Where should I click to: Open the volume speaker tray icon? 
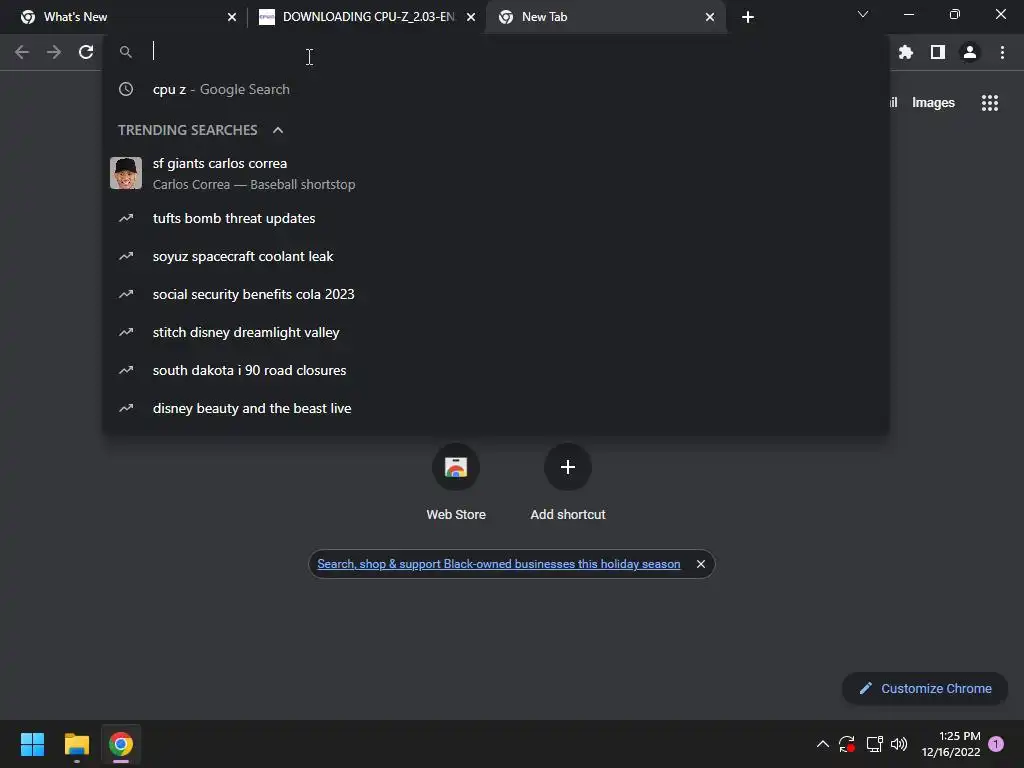pyautogui.click(x=899, y=744)
